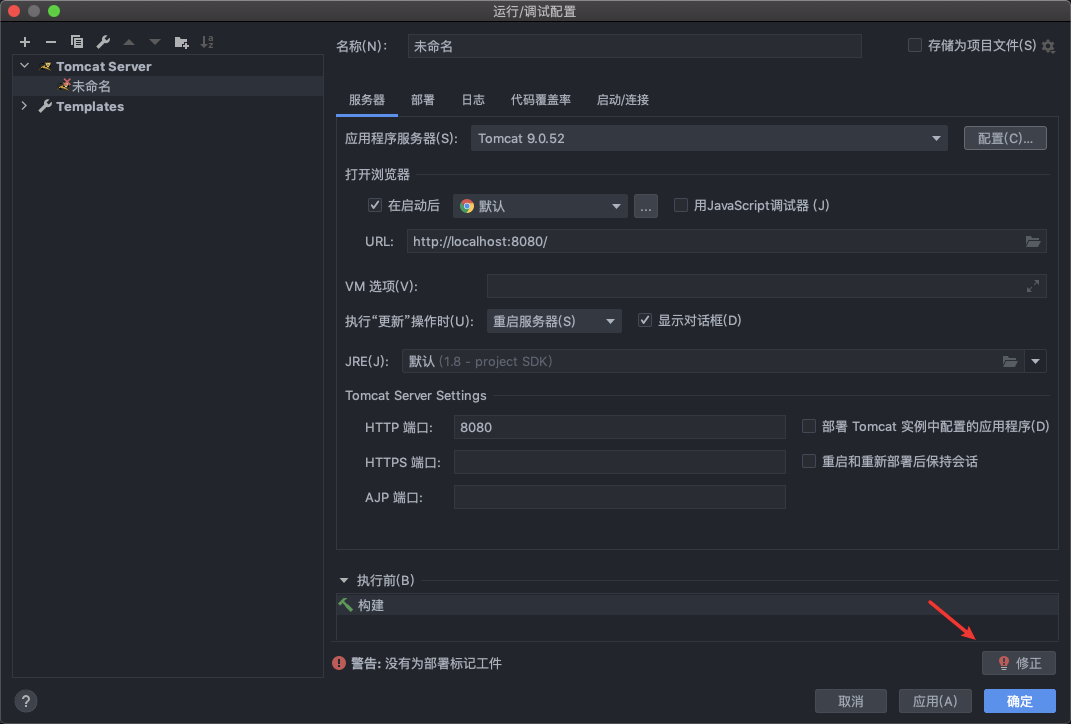Image resolution: width=1071 pixels, height=724 pixels.
Task: Open the JRE dropdown arrow
Action: coord(1035,361)
